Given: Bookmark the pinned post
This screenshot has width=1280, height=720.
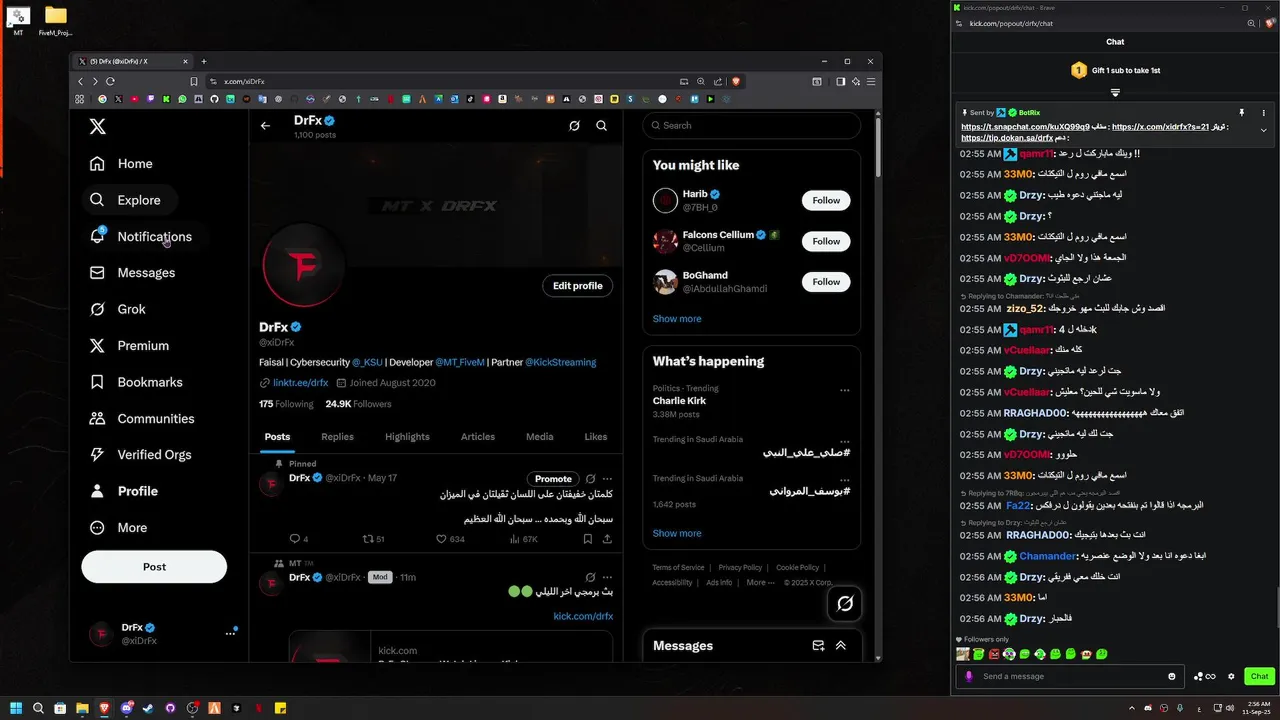Looking at the screenshot, I should click(x=588, y=539).
